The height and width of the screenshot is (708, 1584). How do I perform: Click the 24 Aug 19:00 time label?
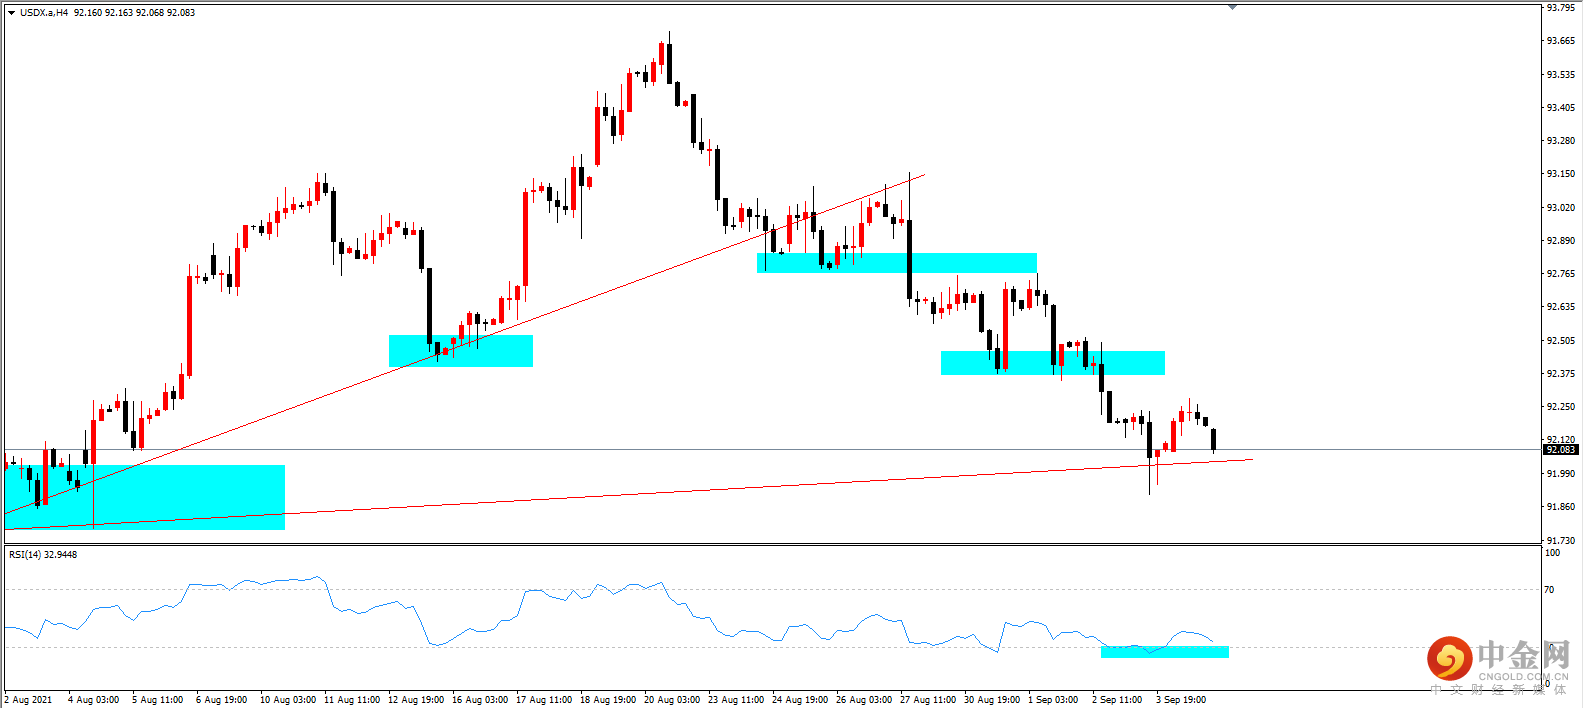click(799, 699)
